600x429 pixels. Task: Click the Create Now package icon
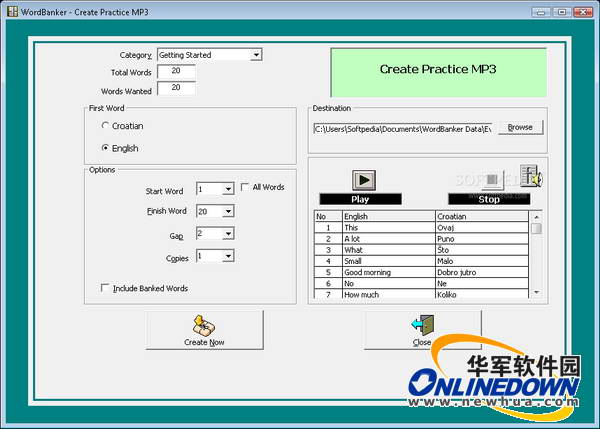[x=204, y=325]
